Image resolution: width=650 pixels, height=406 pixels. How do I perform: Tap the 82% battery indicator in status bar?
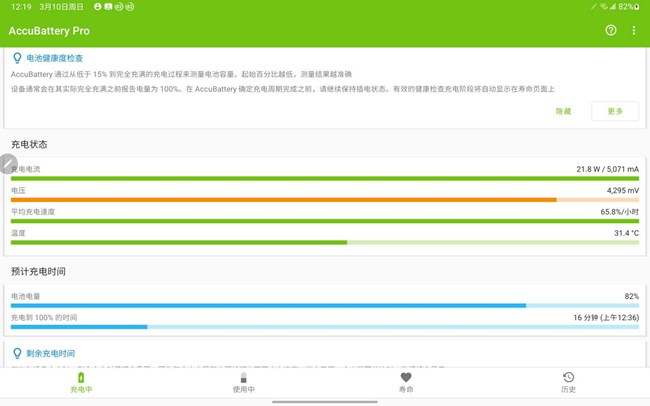628,7
